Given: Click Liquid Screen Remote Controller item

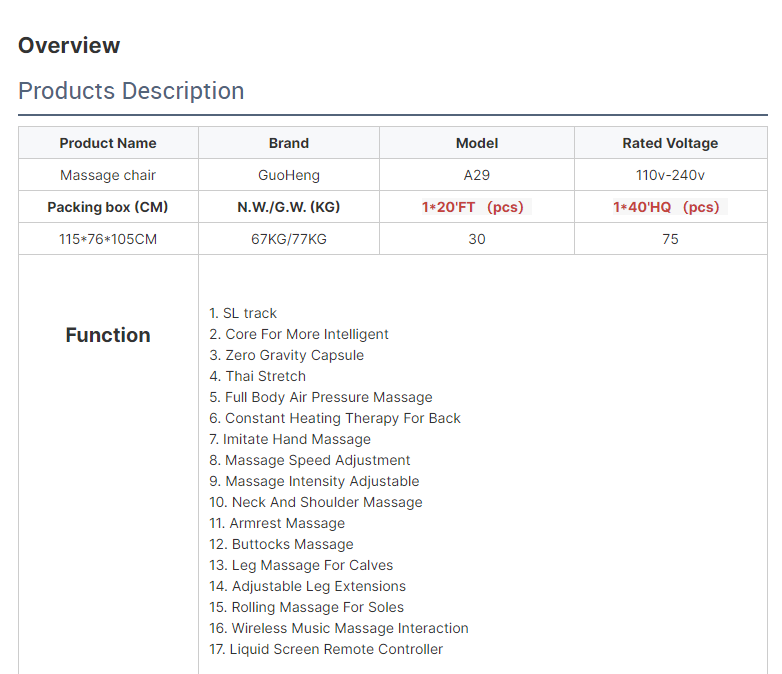Looking at the screenshot, I should (326, 649).
